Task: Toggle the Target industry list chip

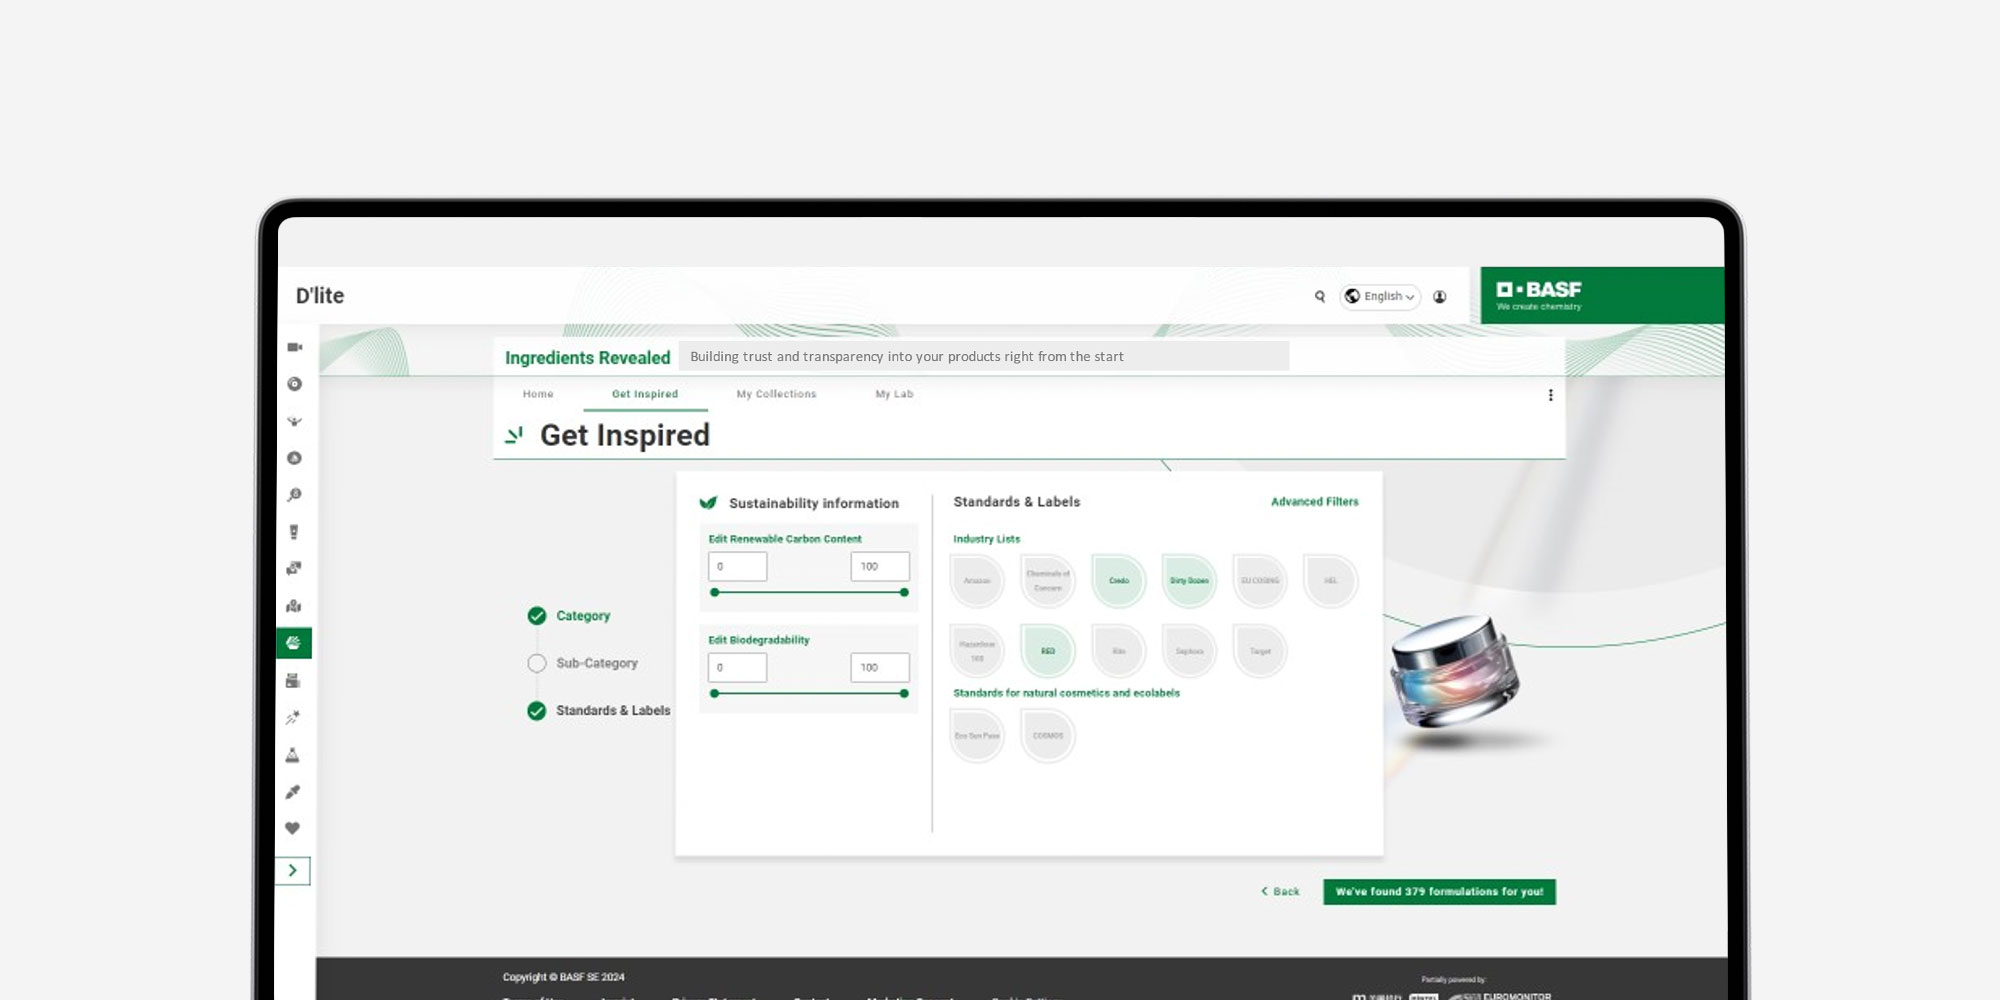Action: [1260, 652]
